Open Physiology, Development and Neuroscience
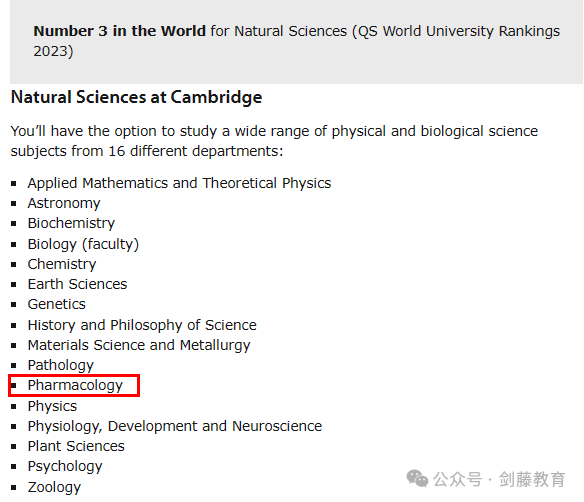Screen dimensions: 584x502 [x=175, y=426]
